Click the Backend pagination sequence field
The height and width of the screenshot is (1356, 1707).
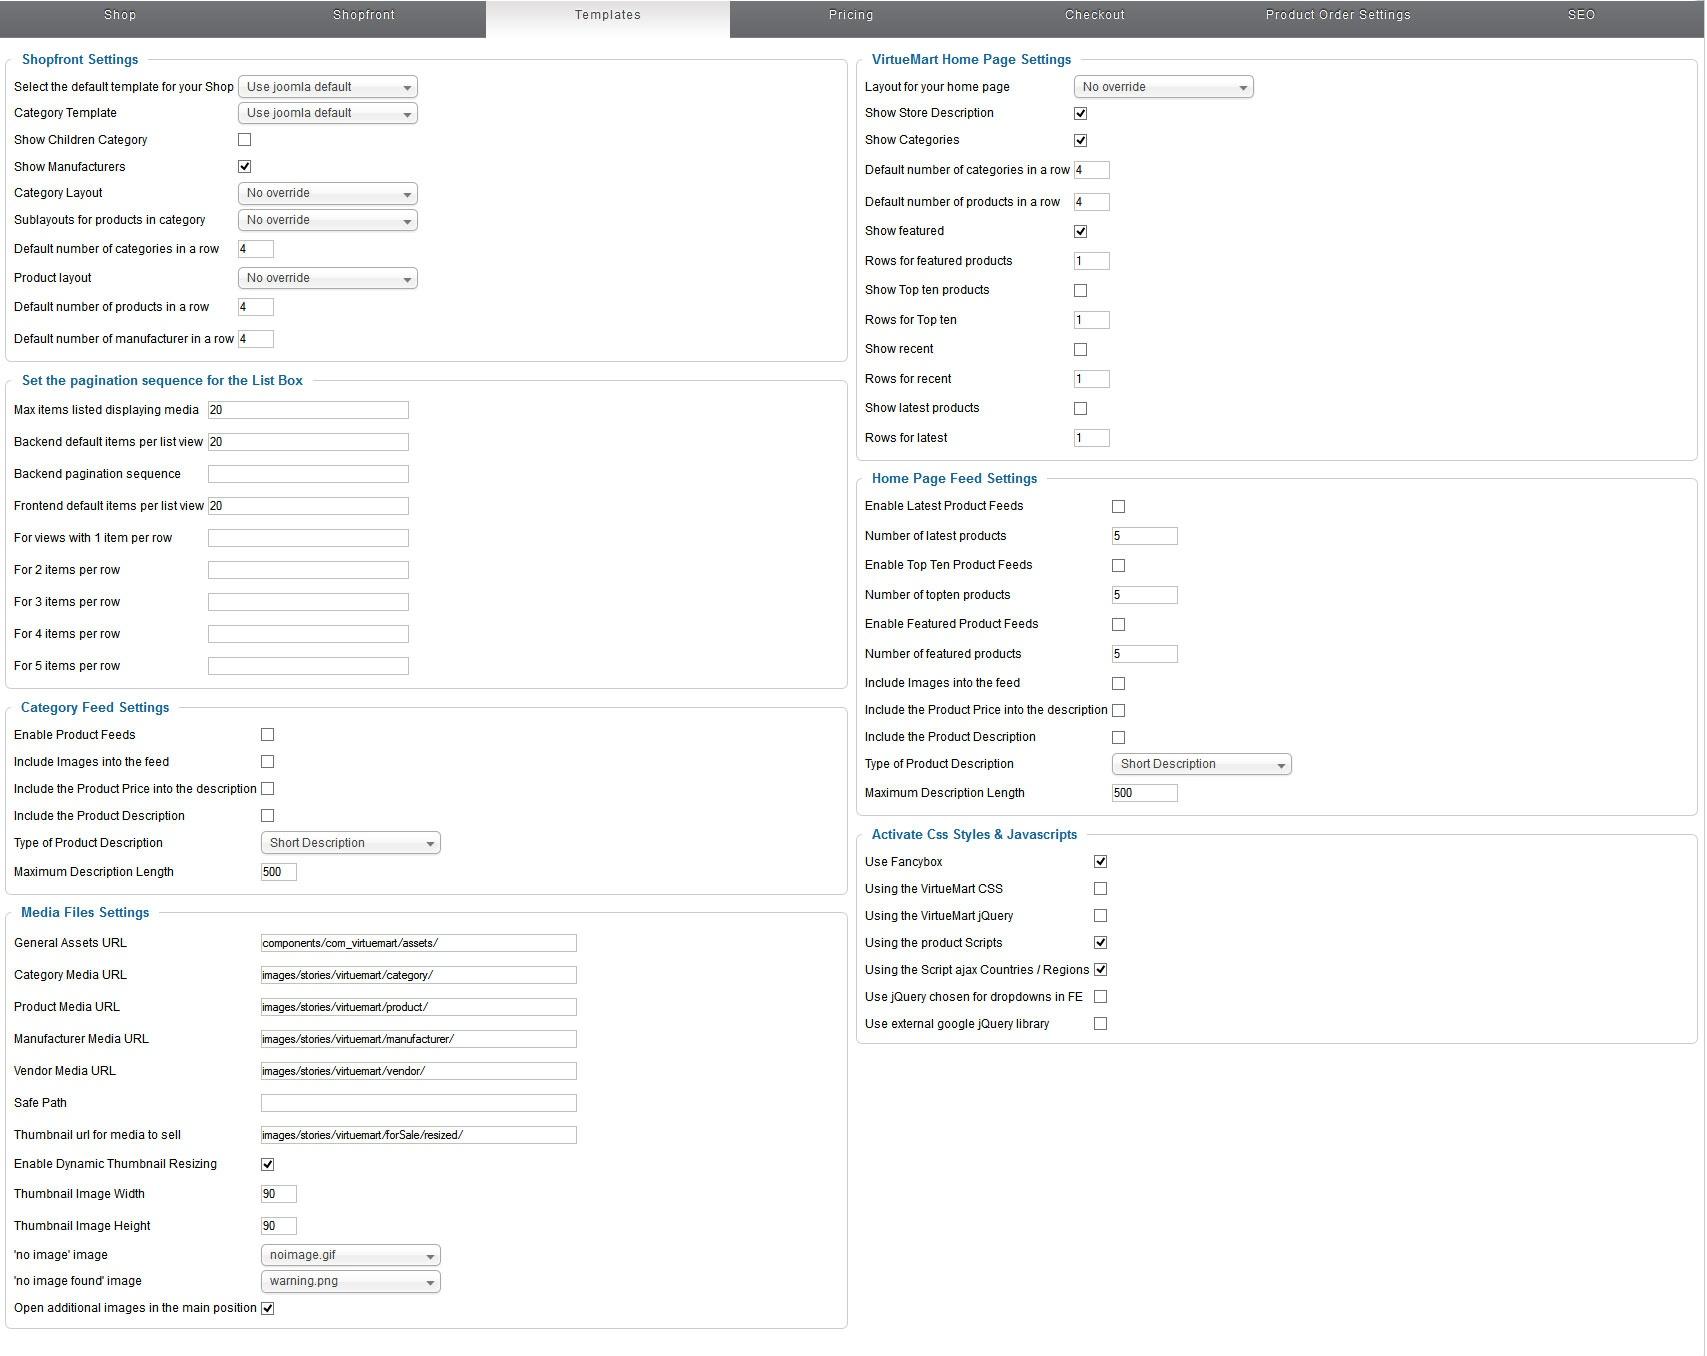[308, 474]
